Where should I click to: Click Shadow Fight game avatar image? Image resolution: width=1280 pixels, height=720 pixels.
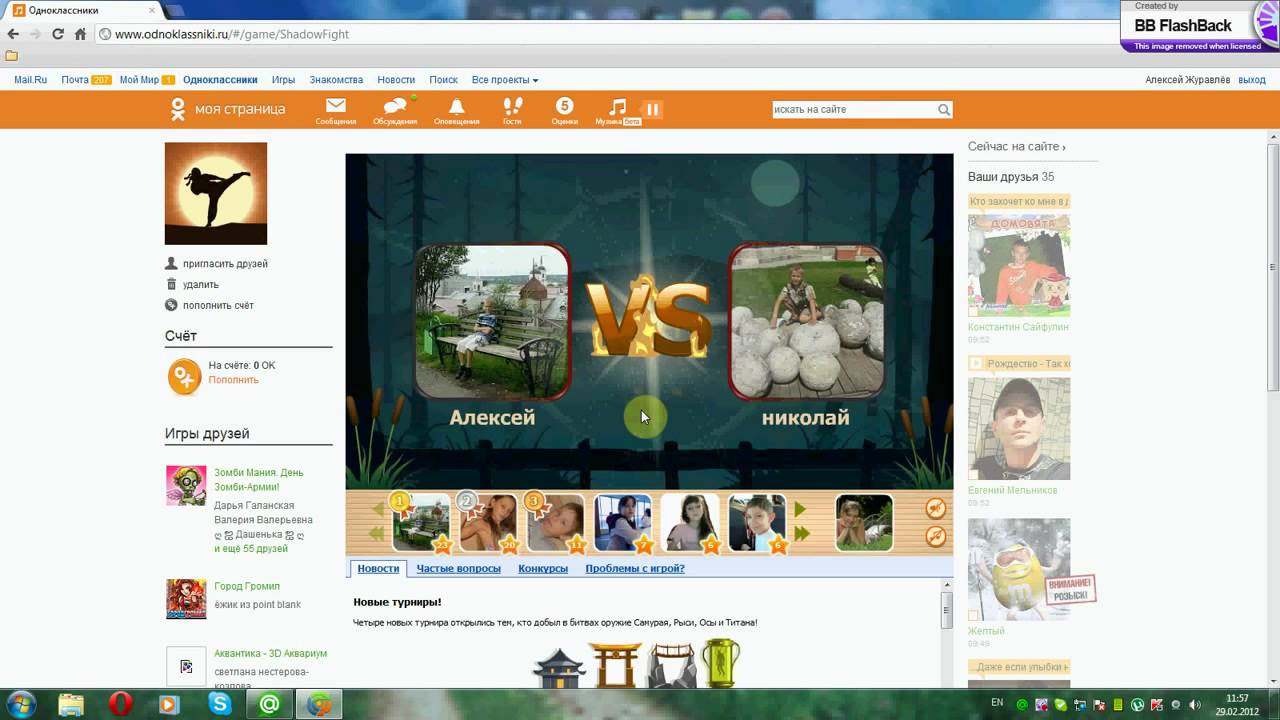point(216,193)
